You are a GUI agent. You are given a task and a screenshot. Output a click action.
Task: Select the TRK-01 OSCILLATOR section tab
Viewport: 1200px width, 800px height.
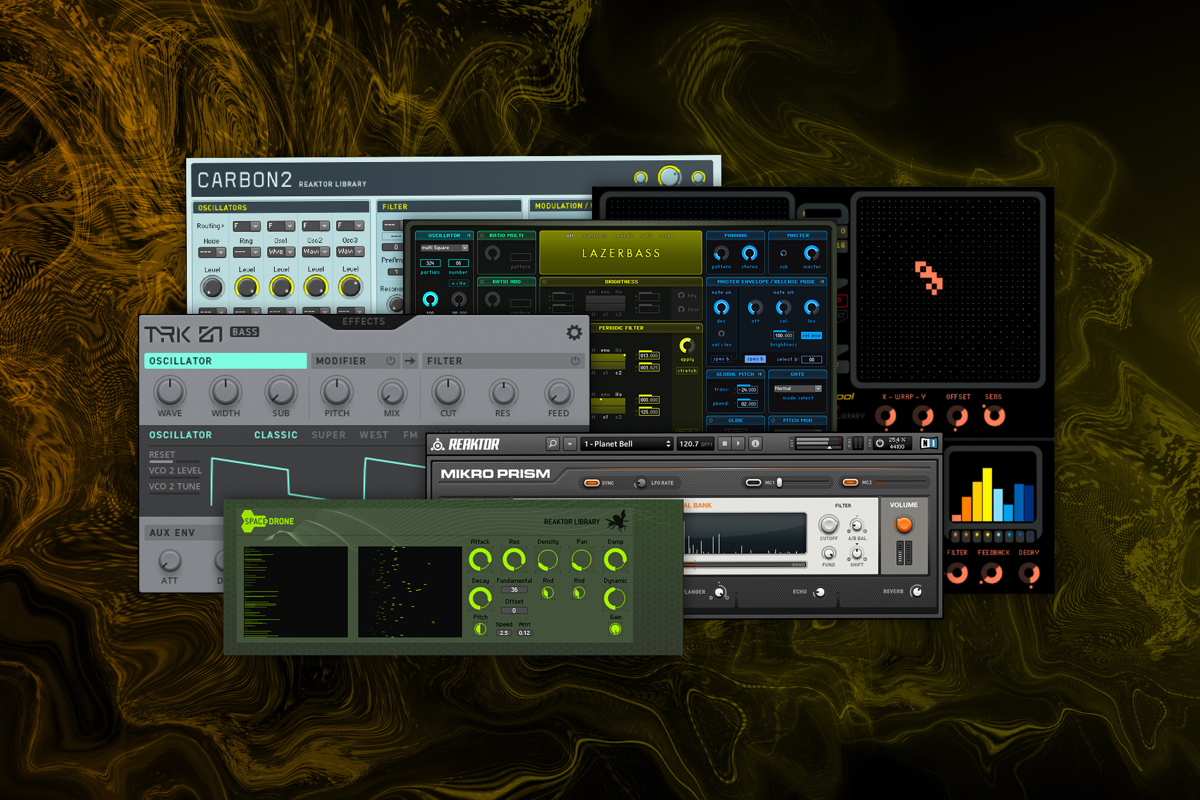[225, 361]
